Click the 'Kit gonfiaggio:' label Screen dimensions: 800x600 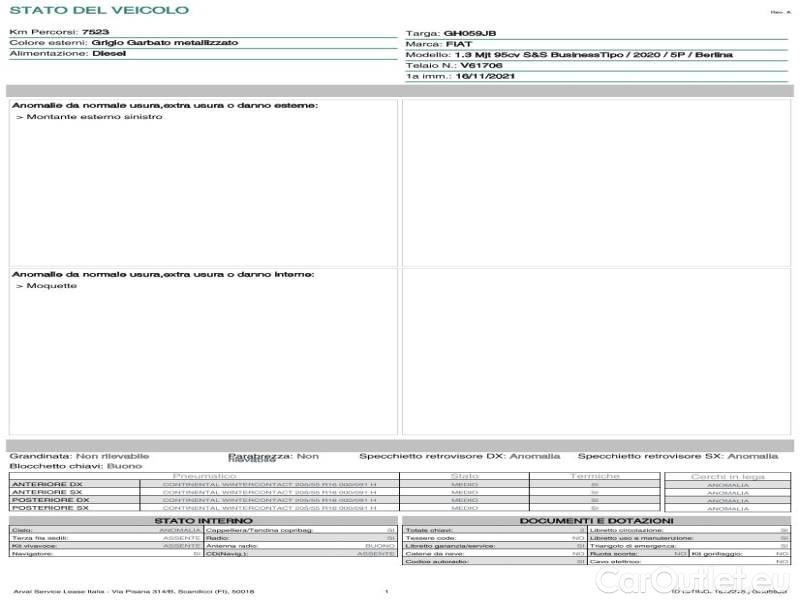(717, 554)
